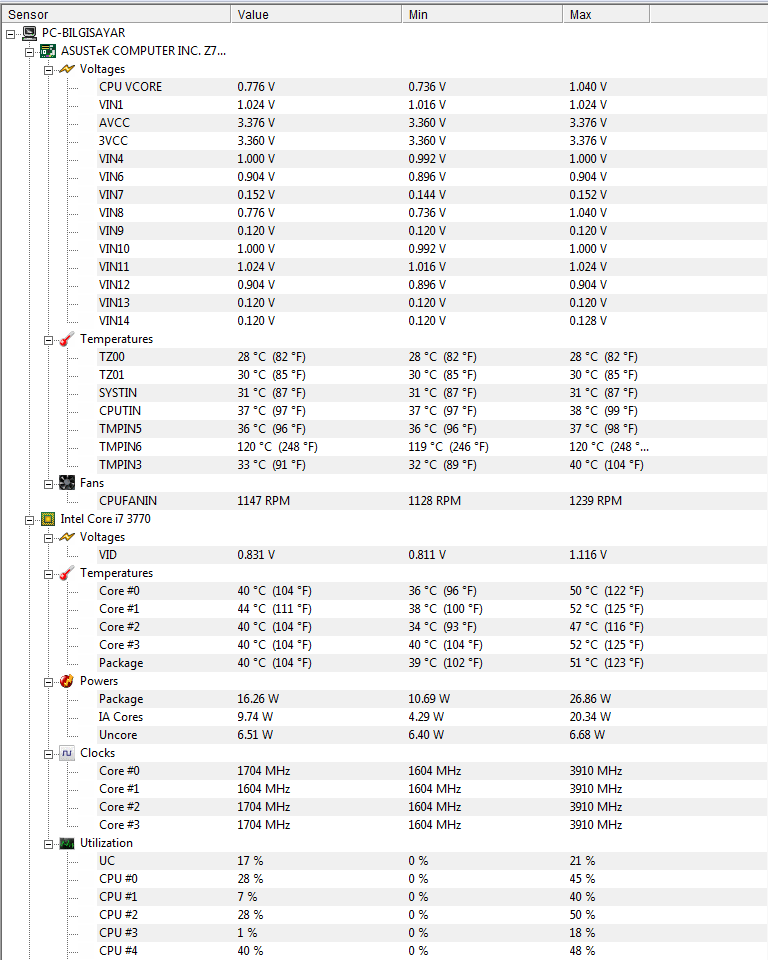
Task: Select the CPU VCORE row
Action: 130,87
